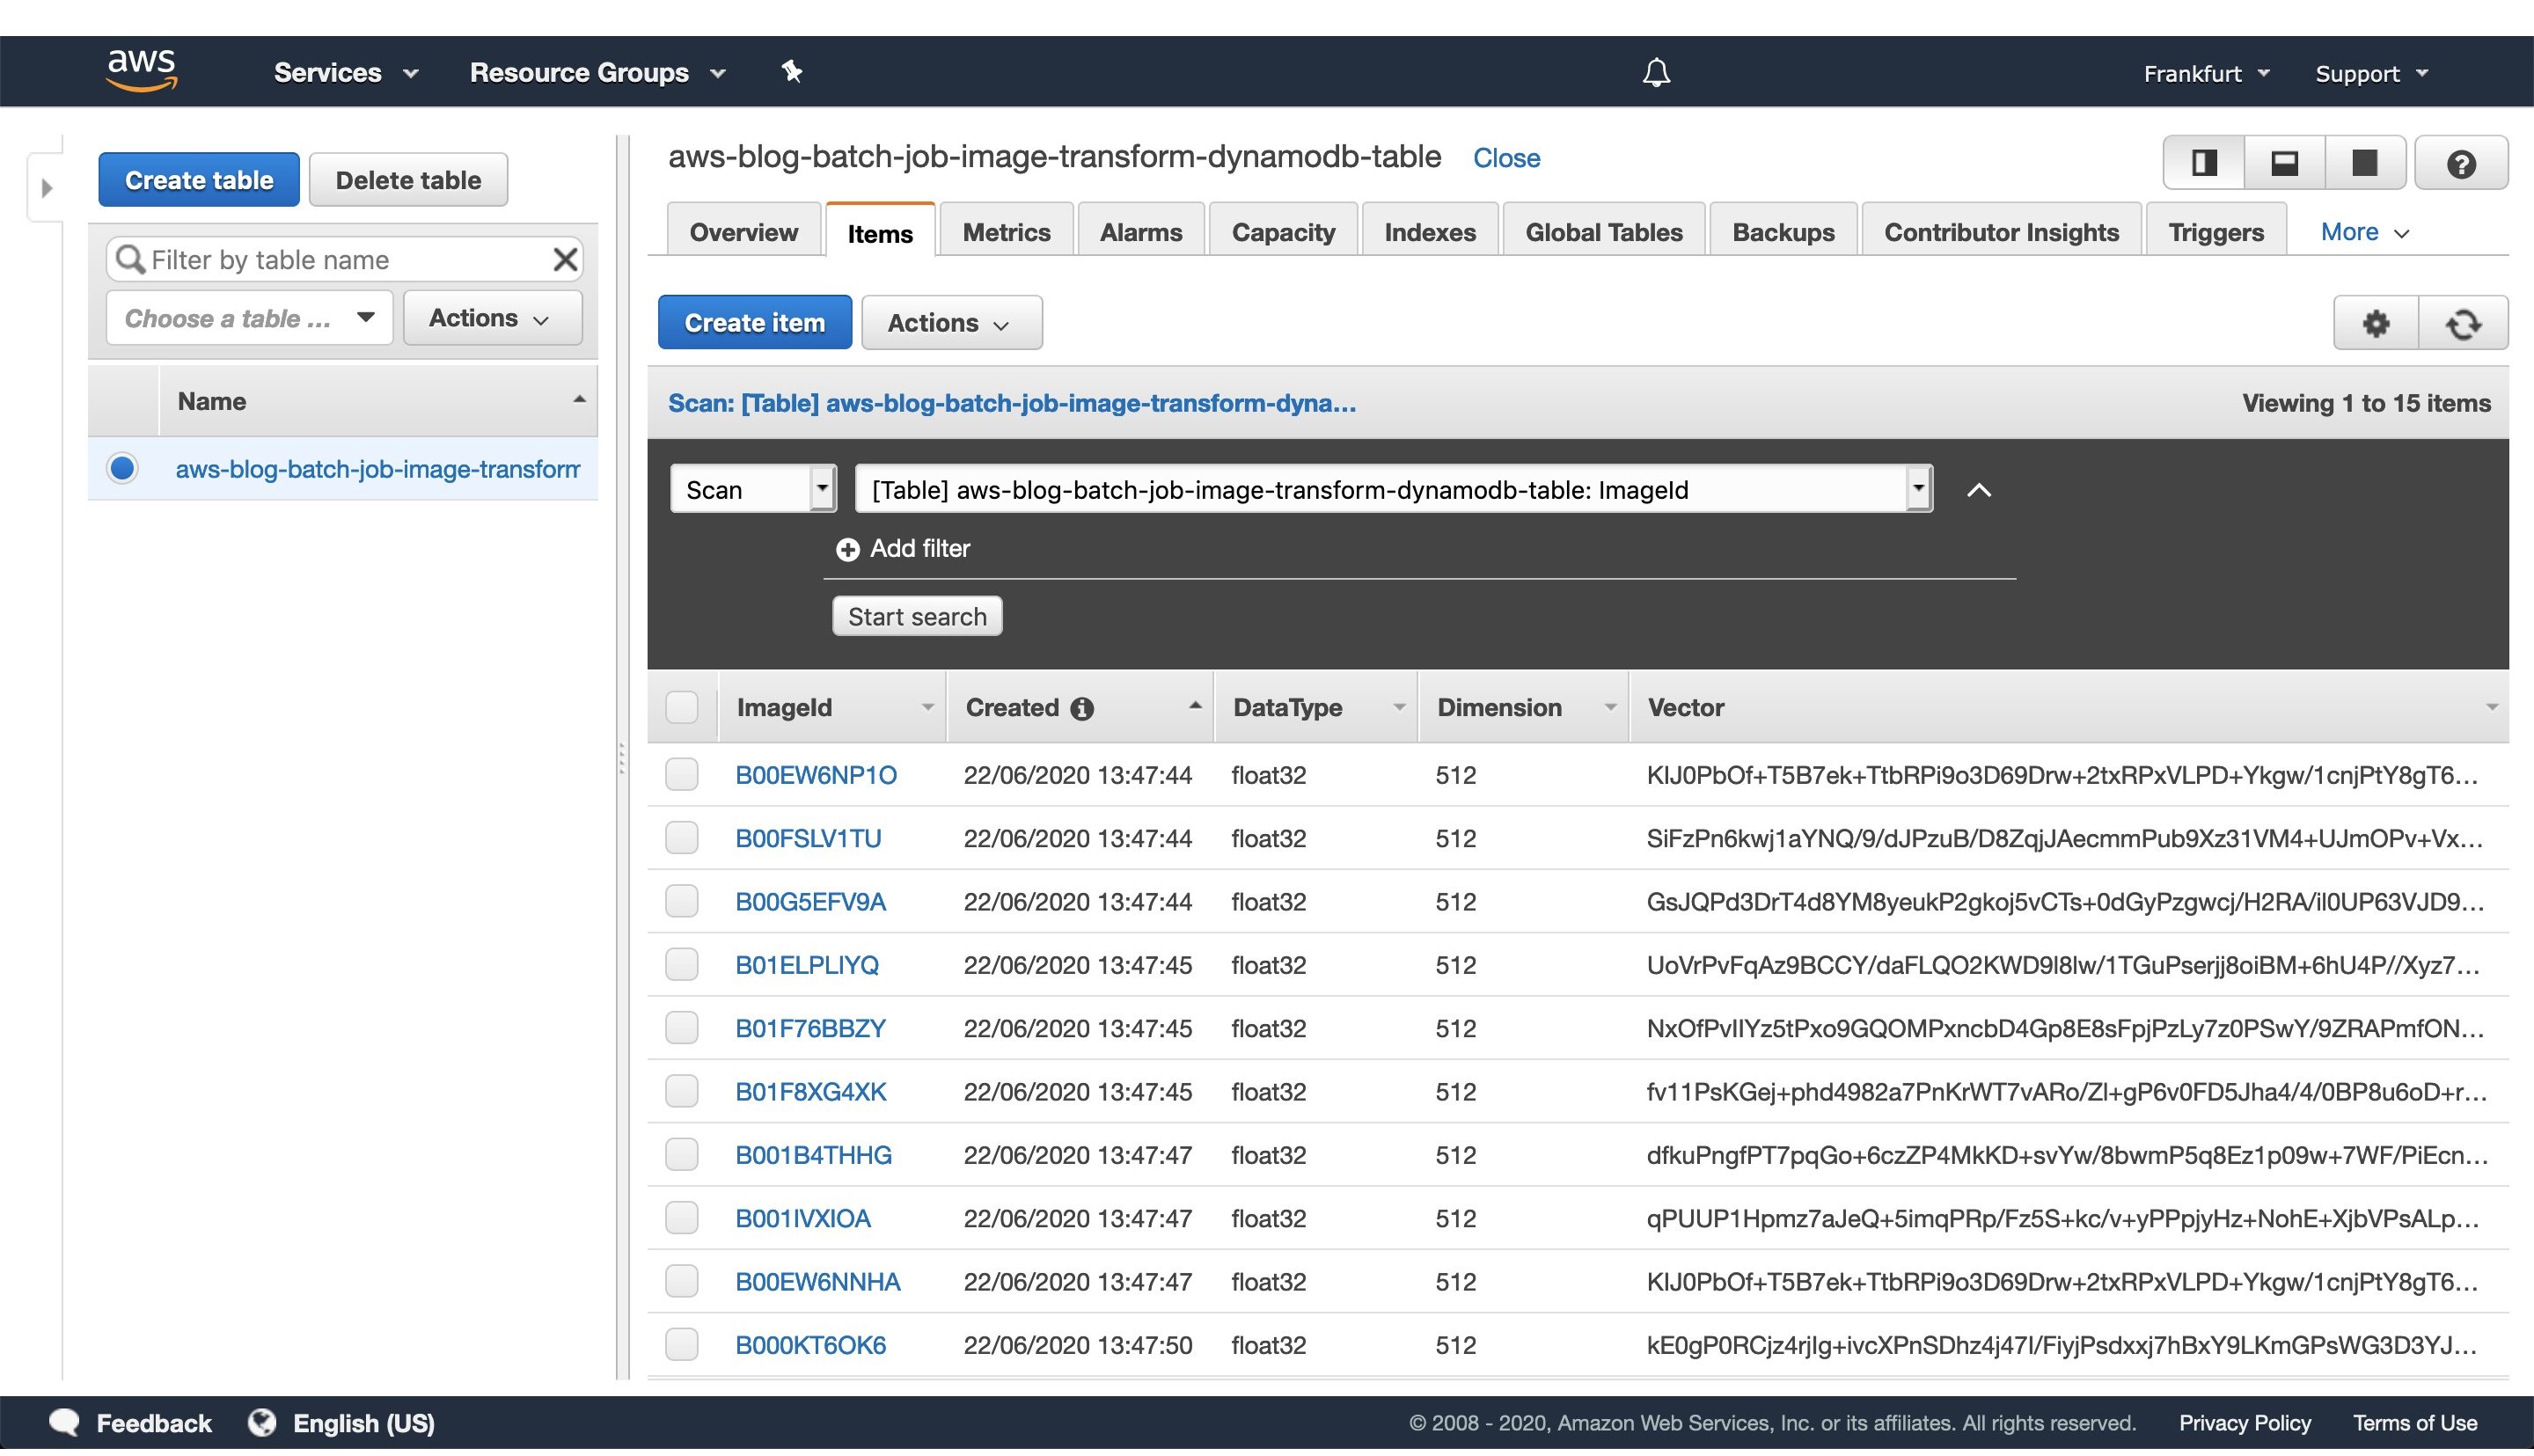Switch to the Triggers tab
The width and height of the screenshot is (2534, 1456).
tap(2215, 233)
